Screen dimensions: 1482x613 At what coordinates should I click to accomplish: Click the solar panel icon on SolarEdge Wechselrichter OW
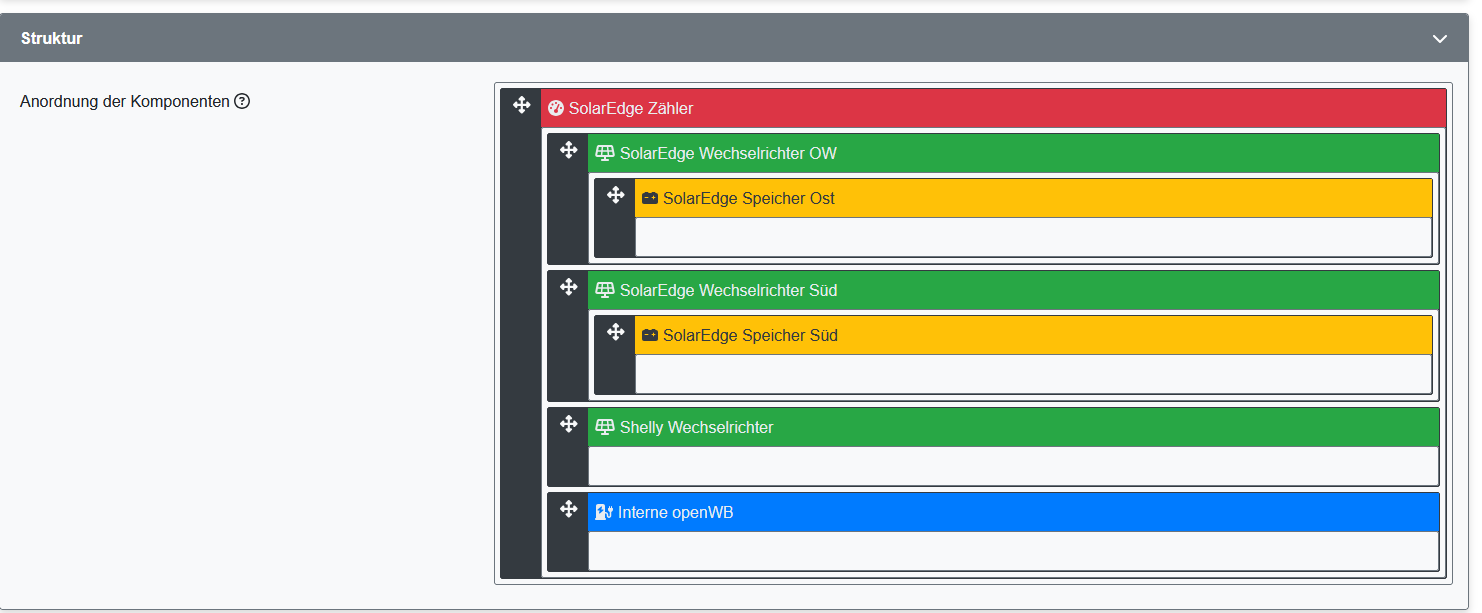point(604,152)
